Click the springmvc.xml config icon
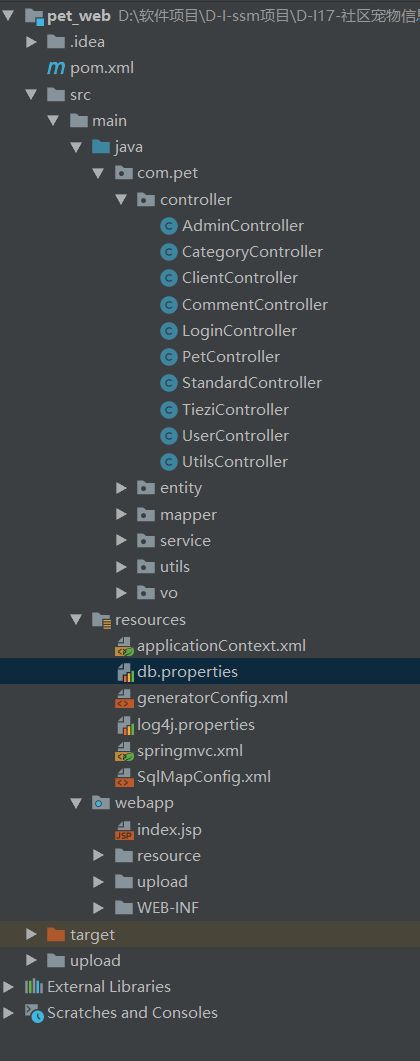The width and height of the screenshot is (420, 1061). tap(124, 751)
